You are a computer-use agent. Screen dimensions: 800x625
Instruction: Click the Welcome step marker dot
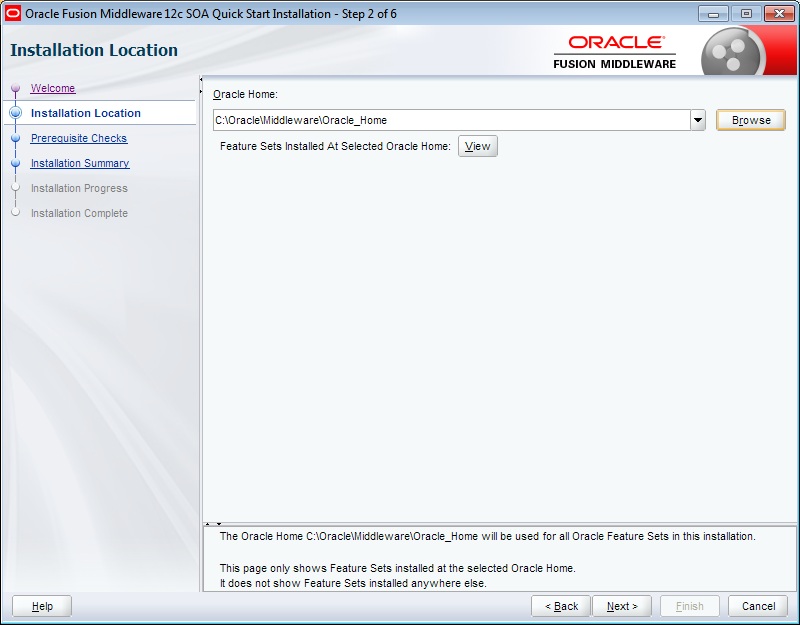pyautogui.click(x=14, y=88)
